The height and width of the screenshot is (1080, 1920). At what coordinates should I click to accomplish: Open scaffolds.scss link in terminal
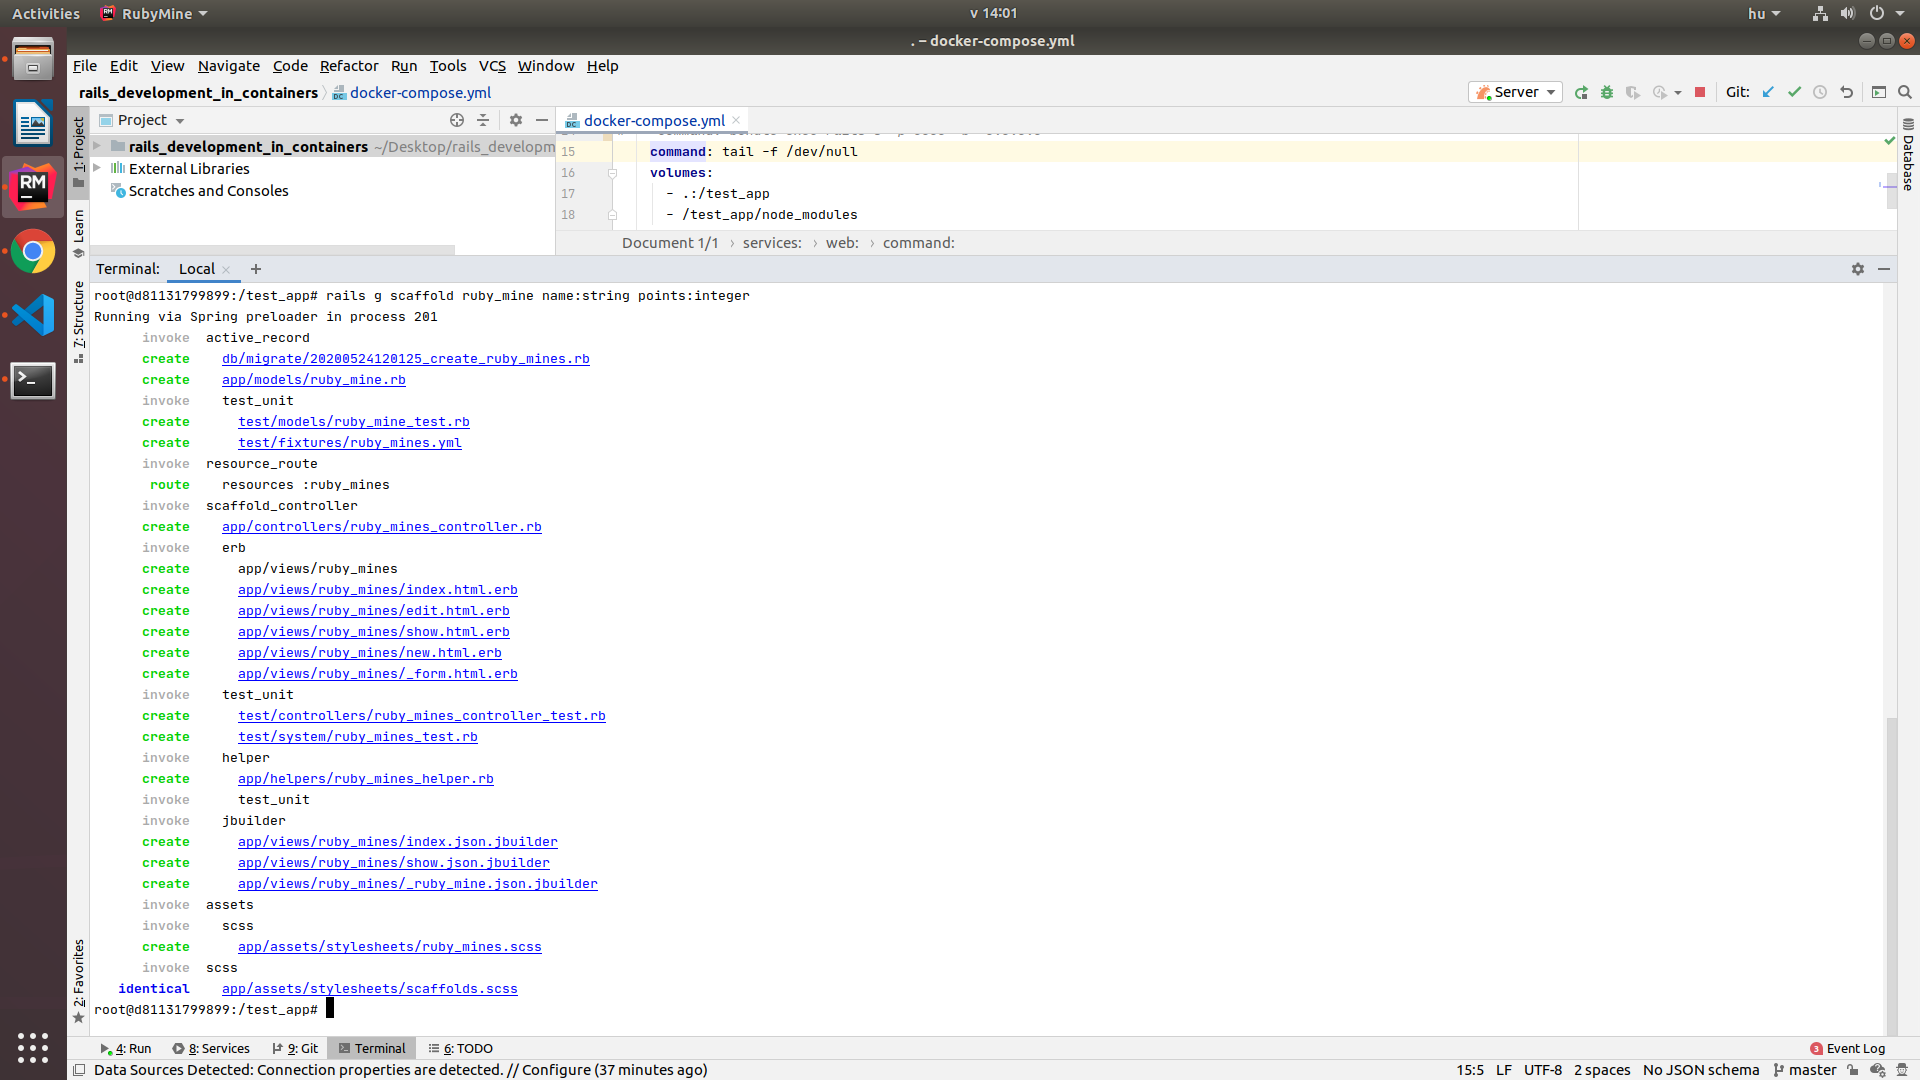click(x=369, y=989)
